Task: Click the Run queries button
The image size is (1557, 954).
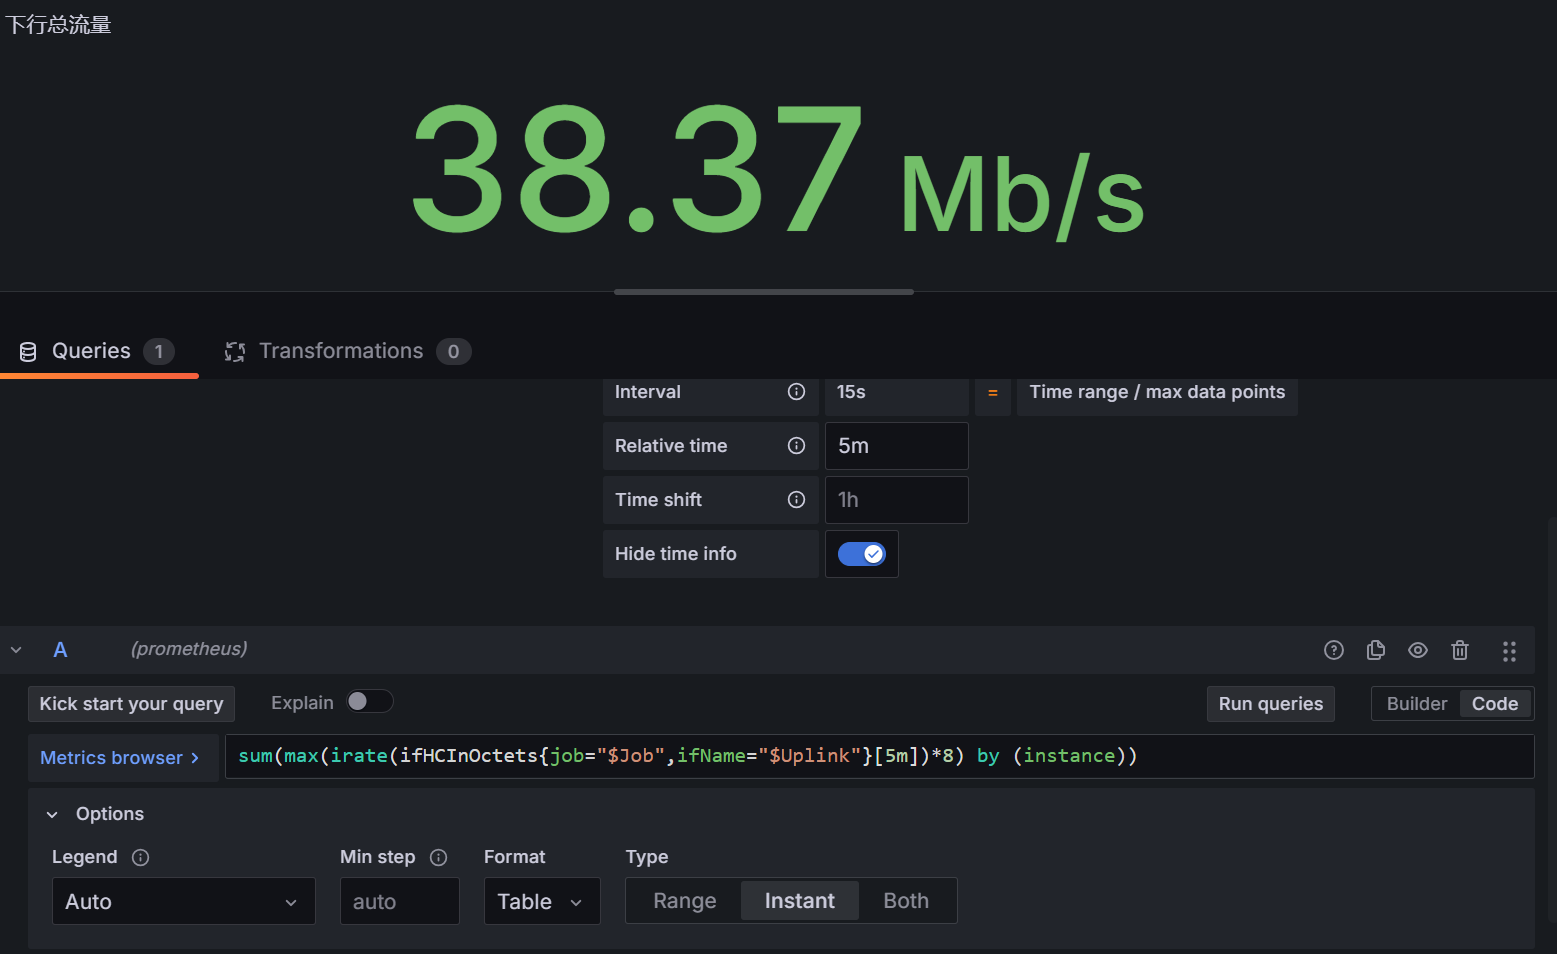Action: tap(1270, 704)
